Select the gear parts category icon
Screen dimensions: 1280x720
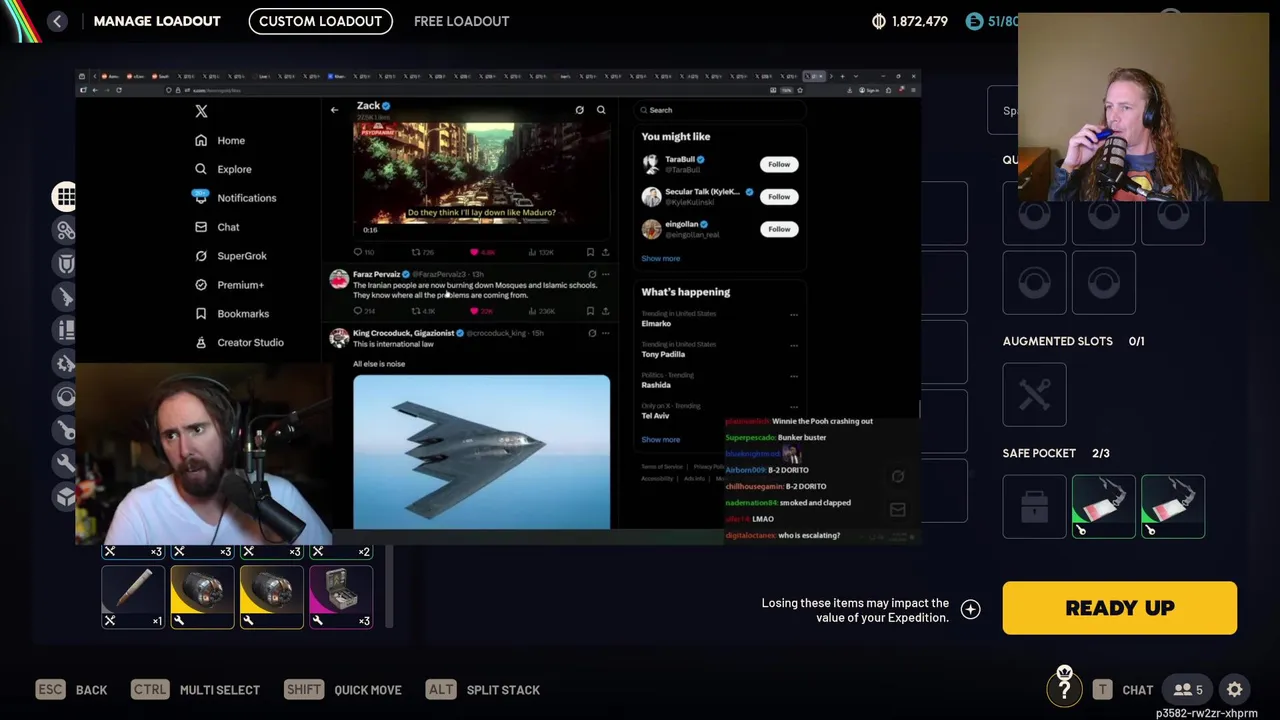pyautogui.click(x=65, y=363)
